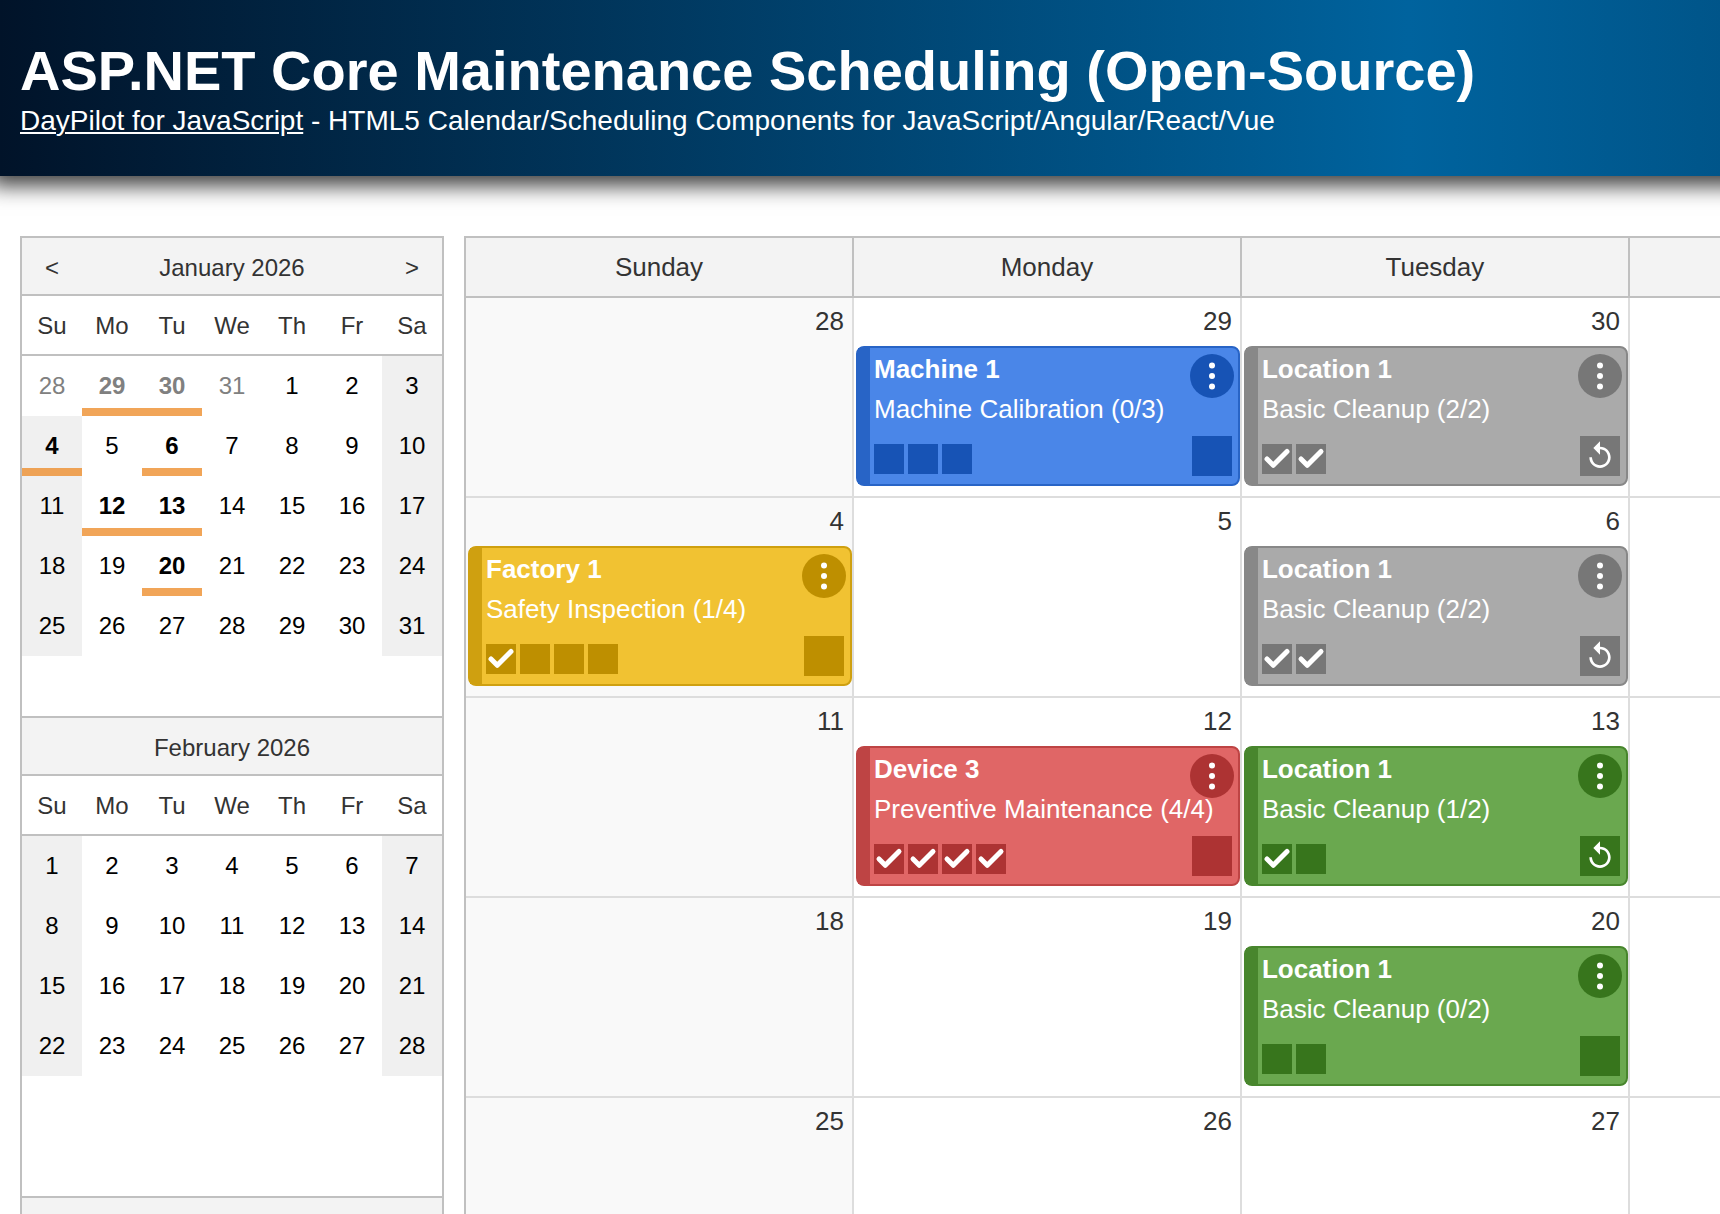Screen dimensions: 1720x1214
Task: Click the January 2026 month title
Action: 231,267
